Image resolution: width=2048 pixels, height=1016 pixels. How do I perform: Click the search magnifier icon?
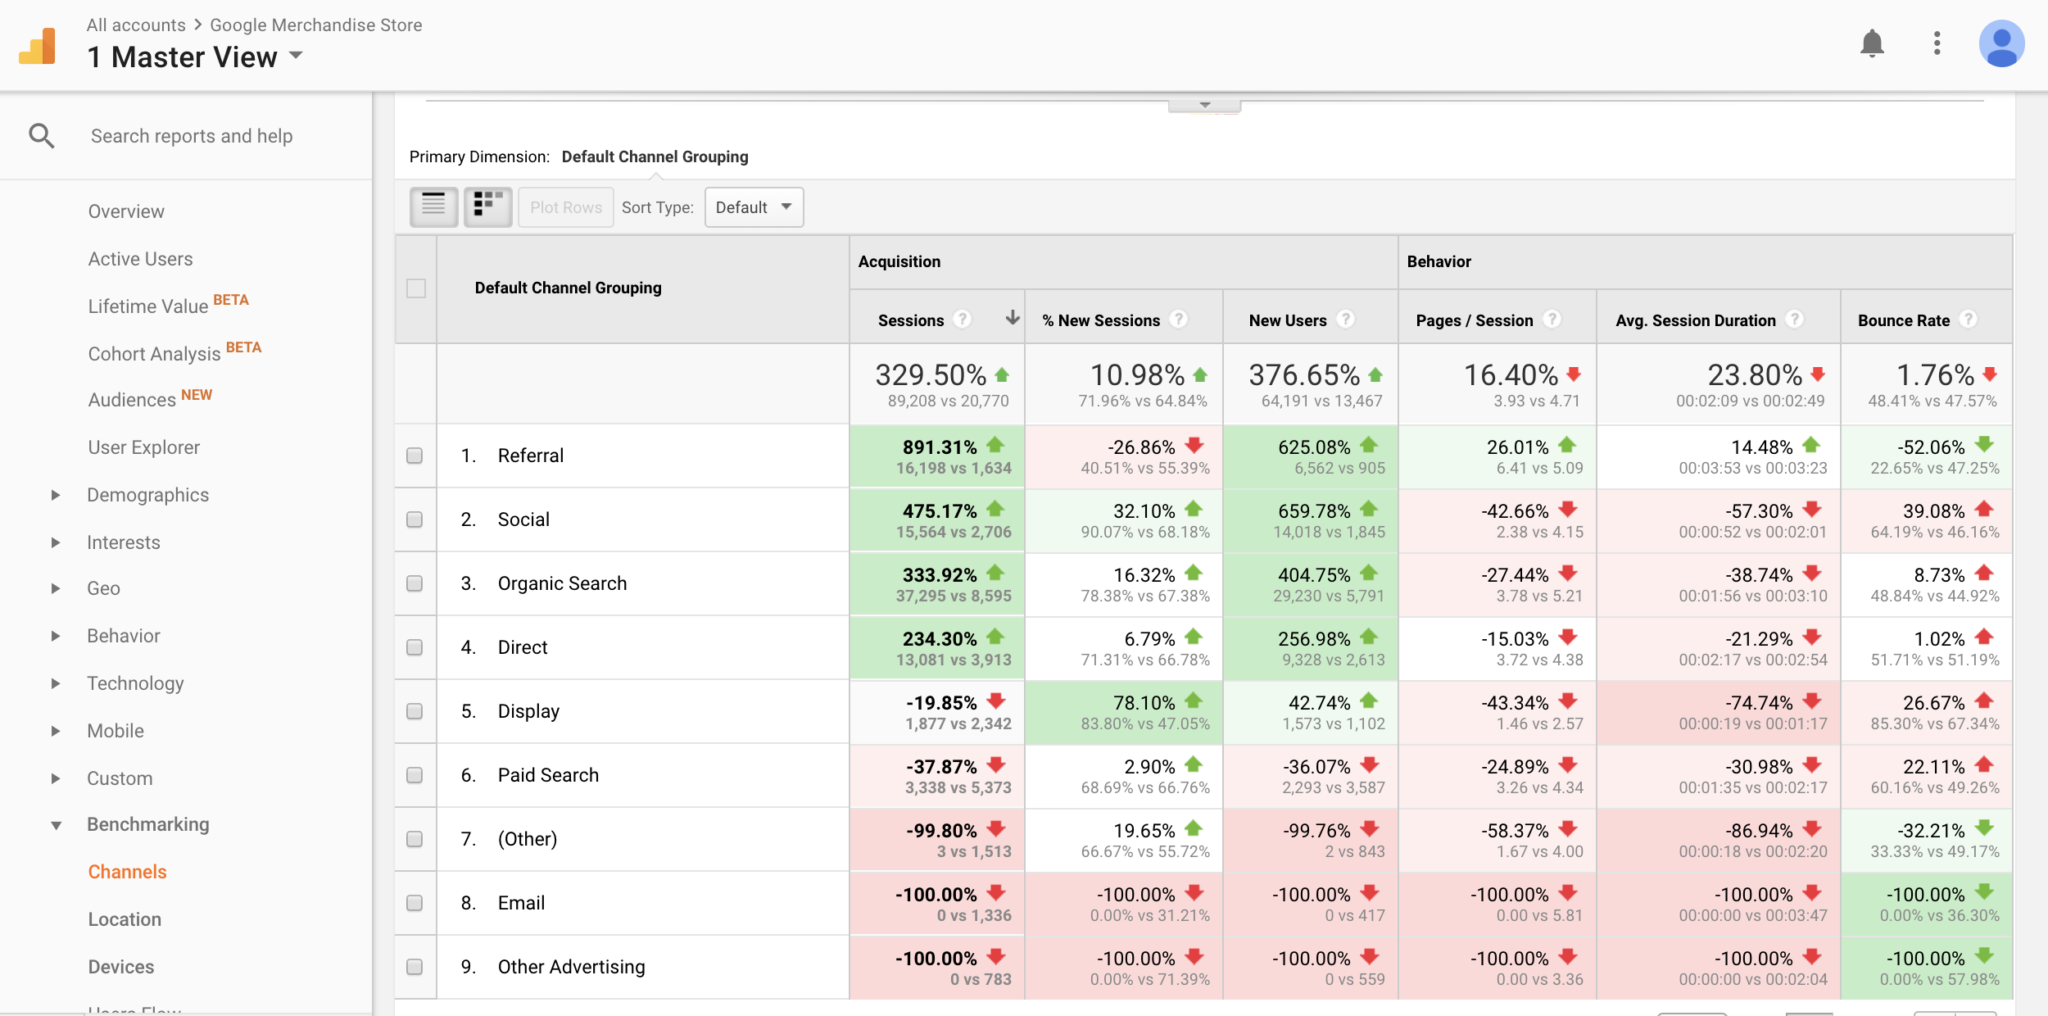pos(41,136)
